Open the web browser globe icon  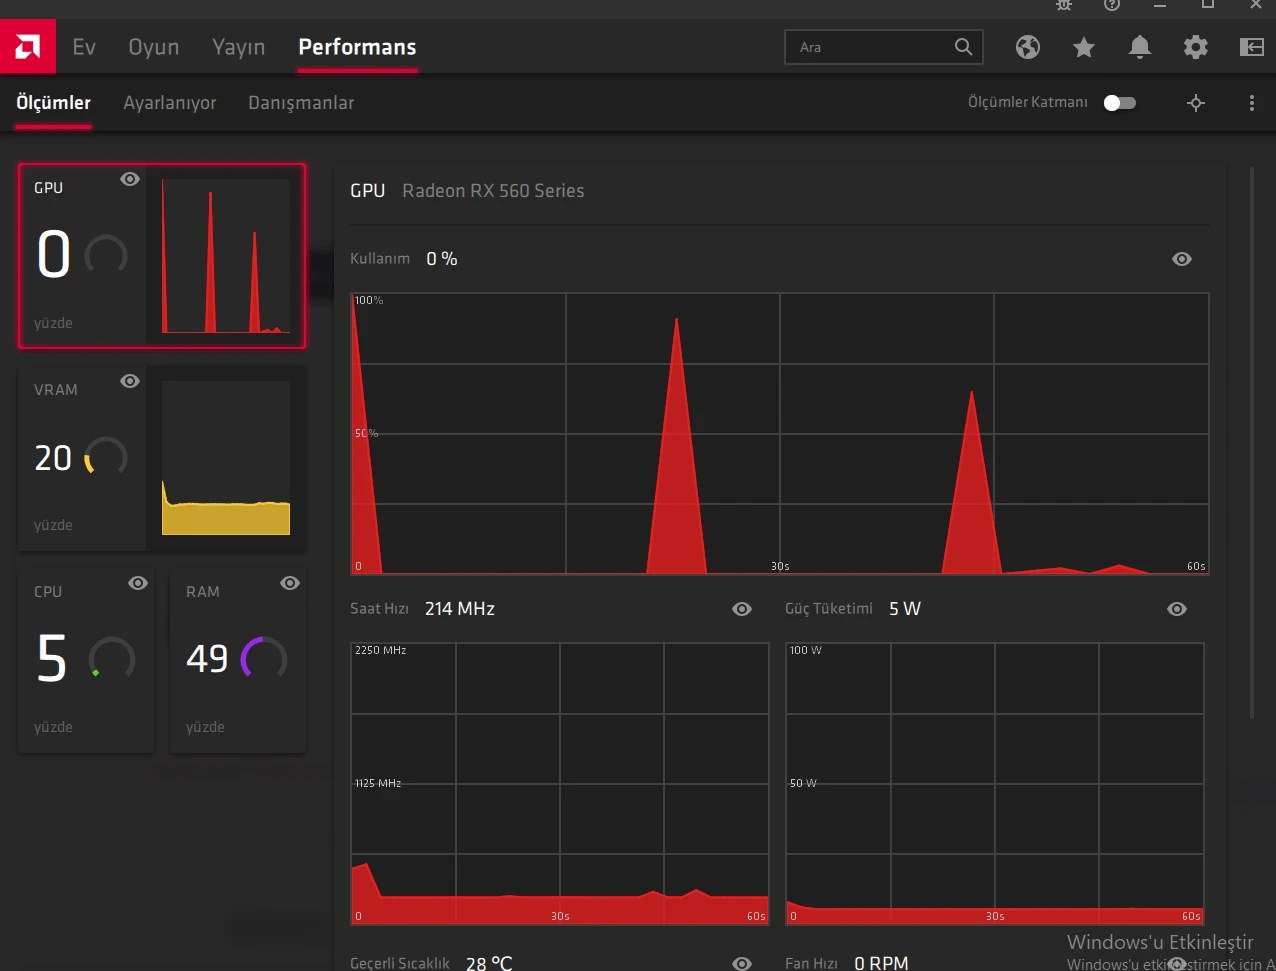pyautogui.click(x=1028, y=47)
